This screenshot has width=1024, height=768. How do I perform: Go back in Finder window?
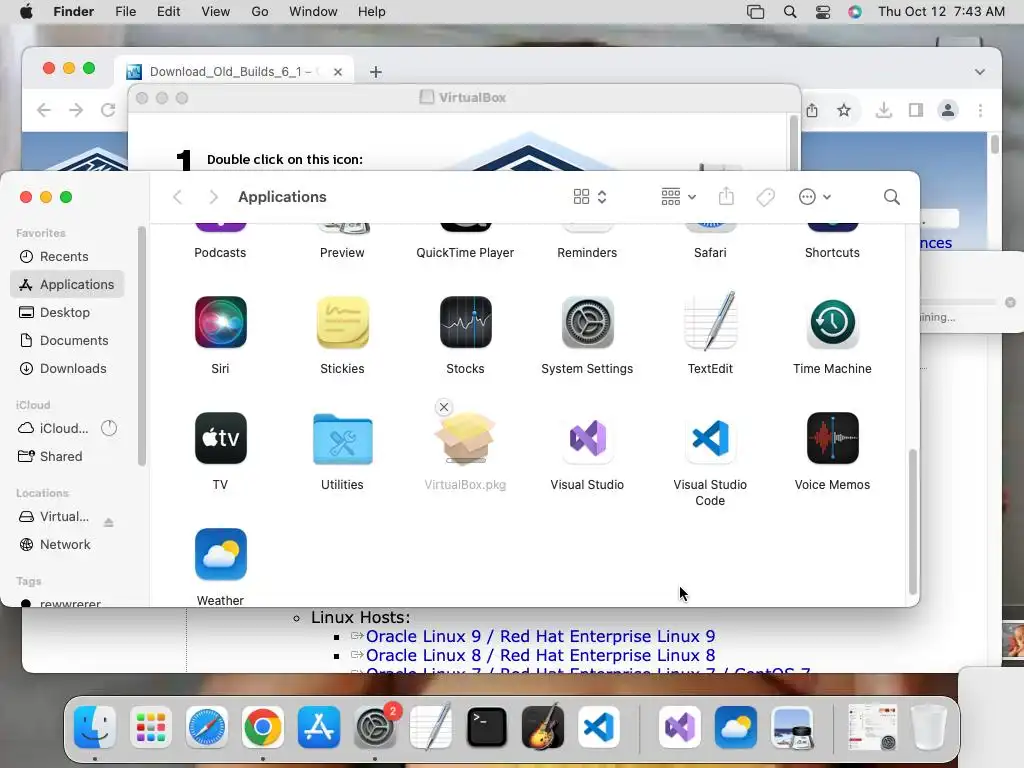point(178,197)
